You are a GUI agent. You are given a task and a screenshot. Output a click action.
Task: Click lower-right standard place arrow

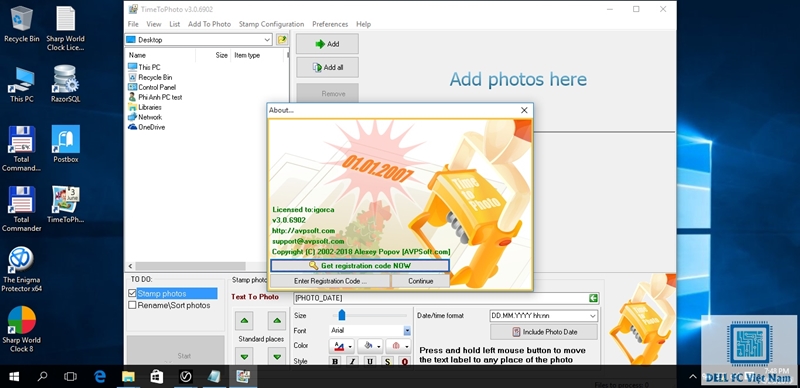tap(277, 356)
